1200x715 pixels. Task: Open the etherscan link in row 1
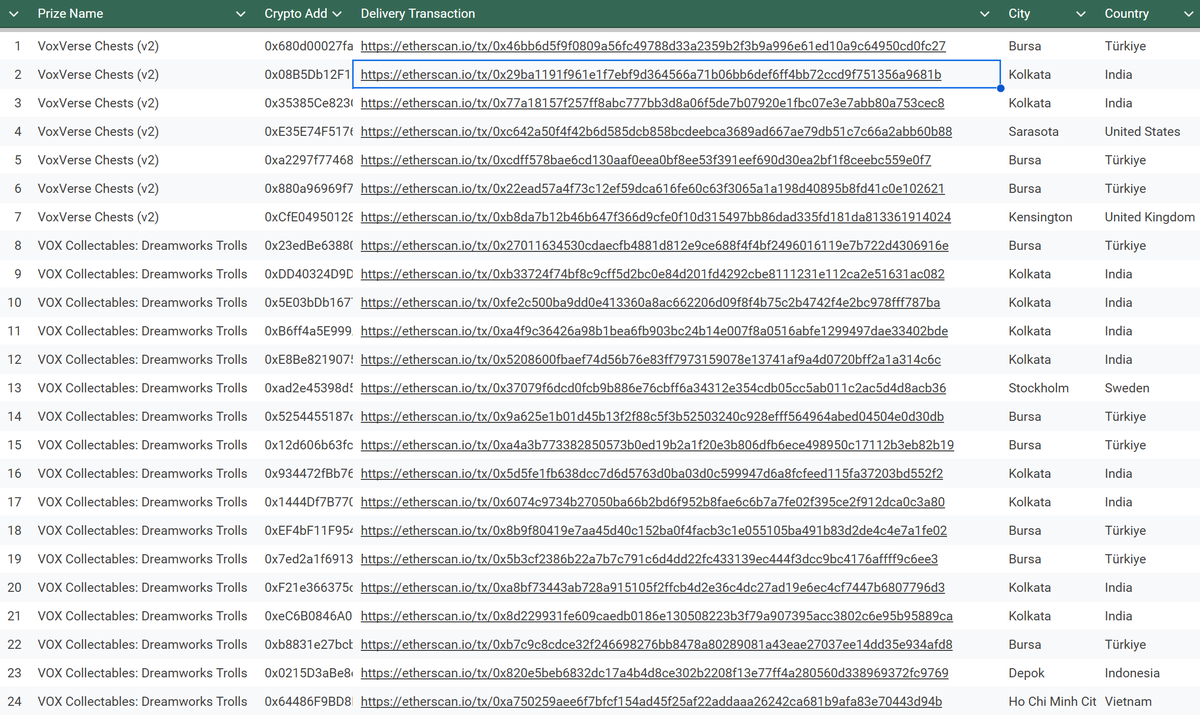(655, 45)
